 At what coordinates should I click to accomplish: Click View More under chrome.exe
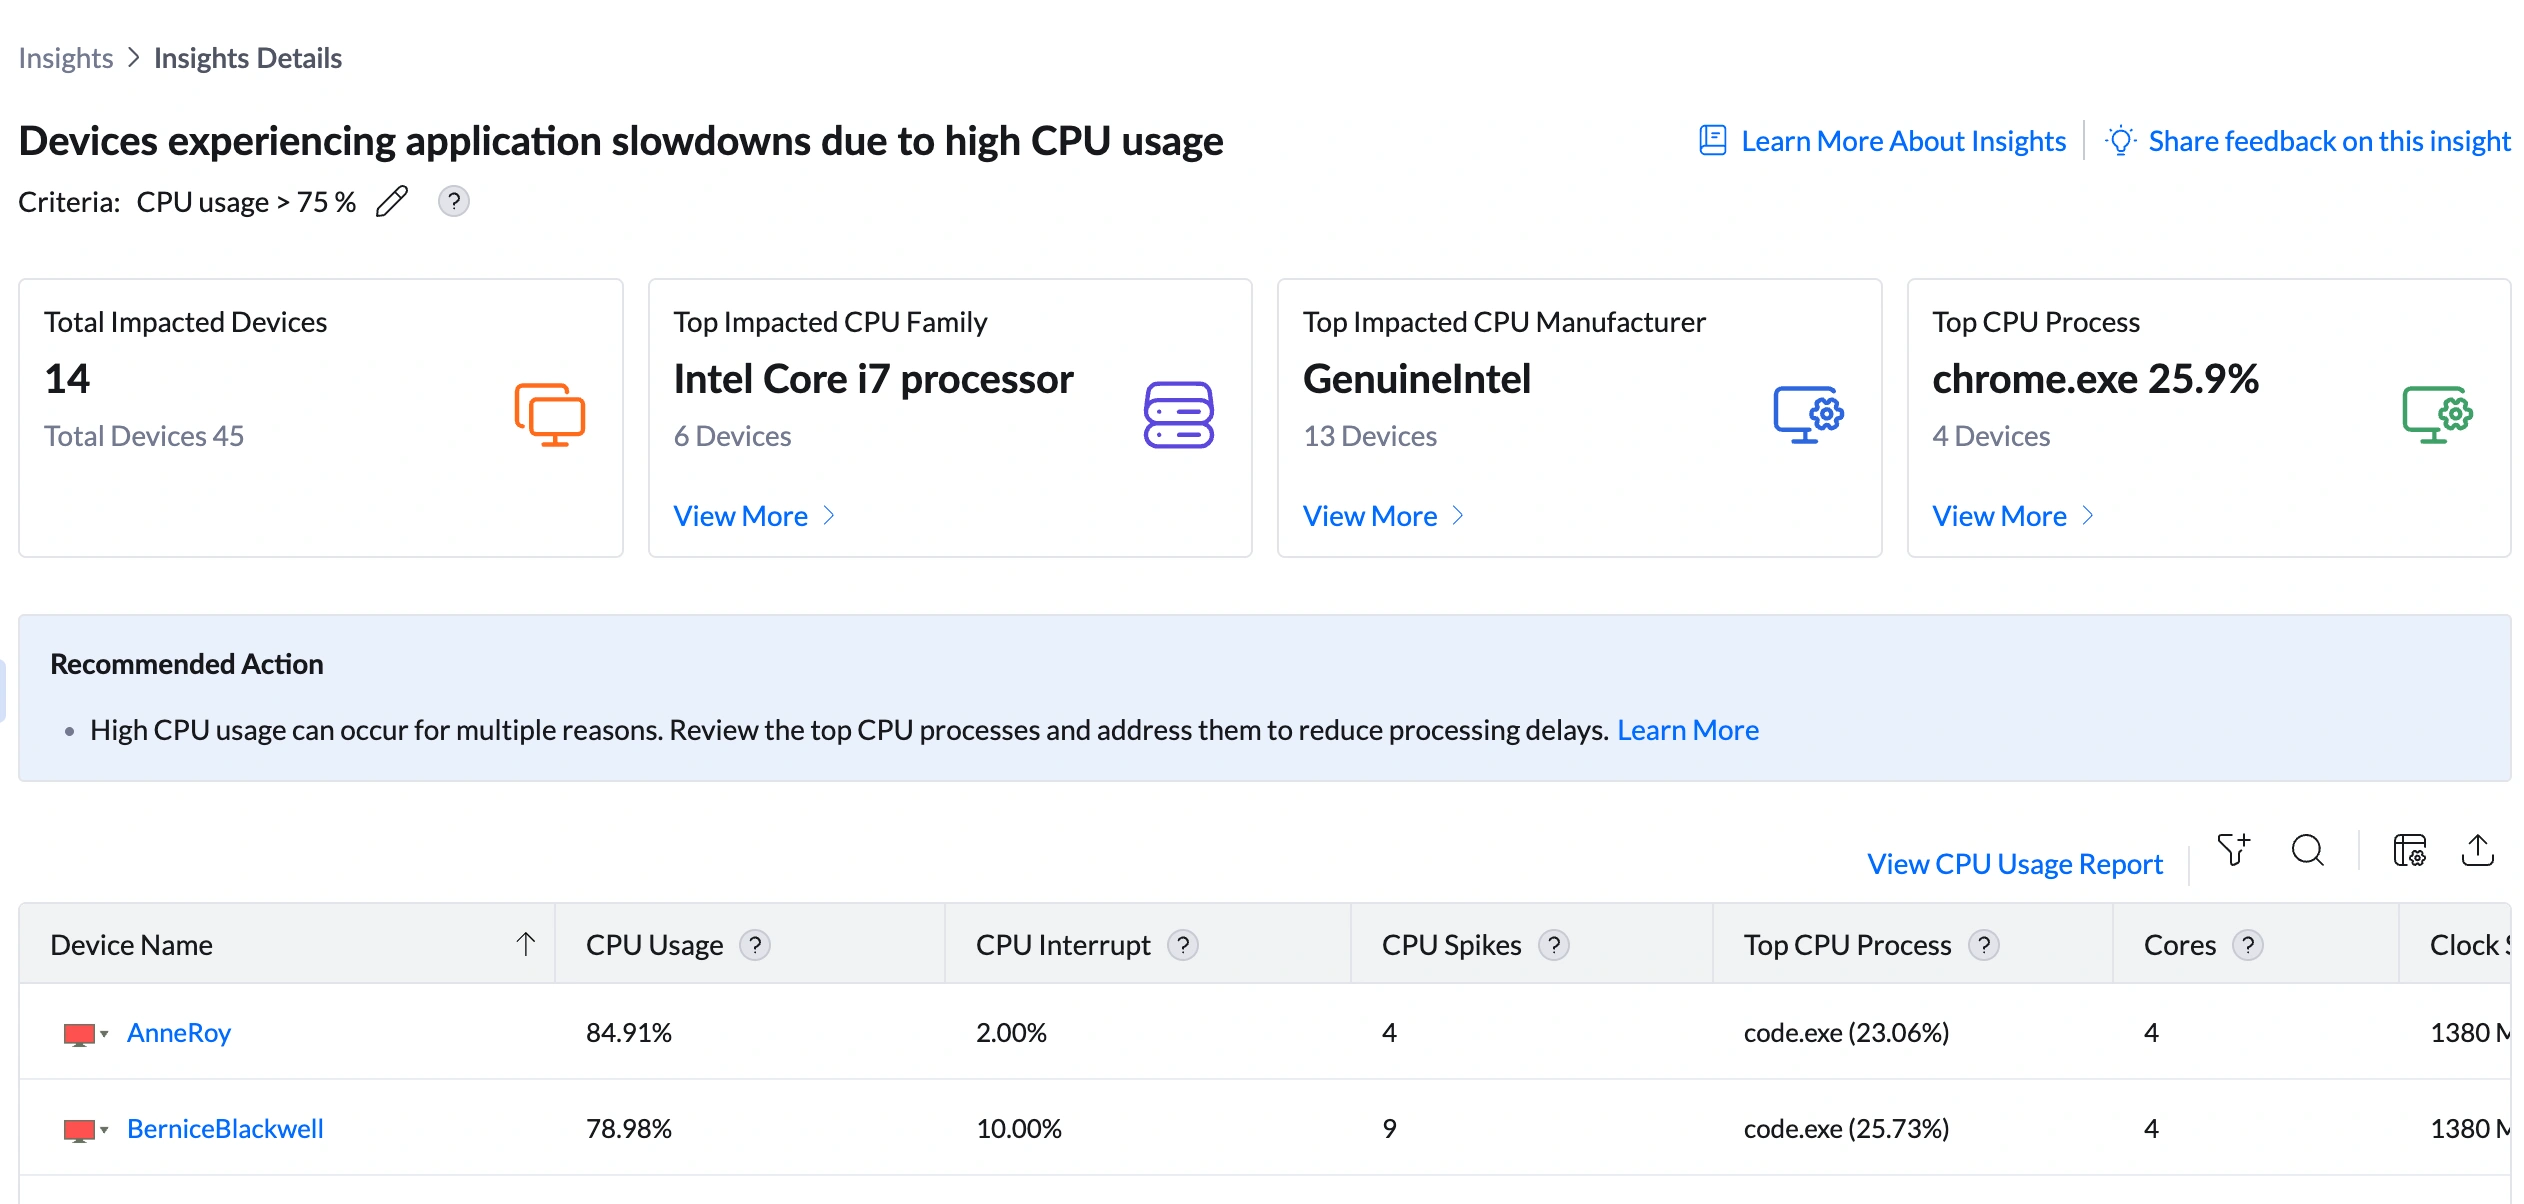pyautogui.click(x=1999, y=516)
